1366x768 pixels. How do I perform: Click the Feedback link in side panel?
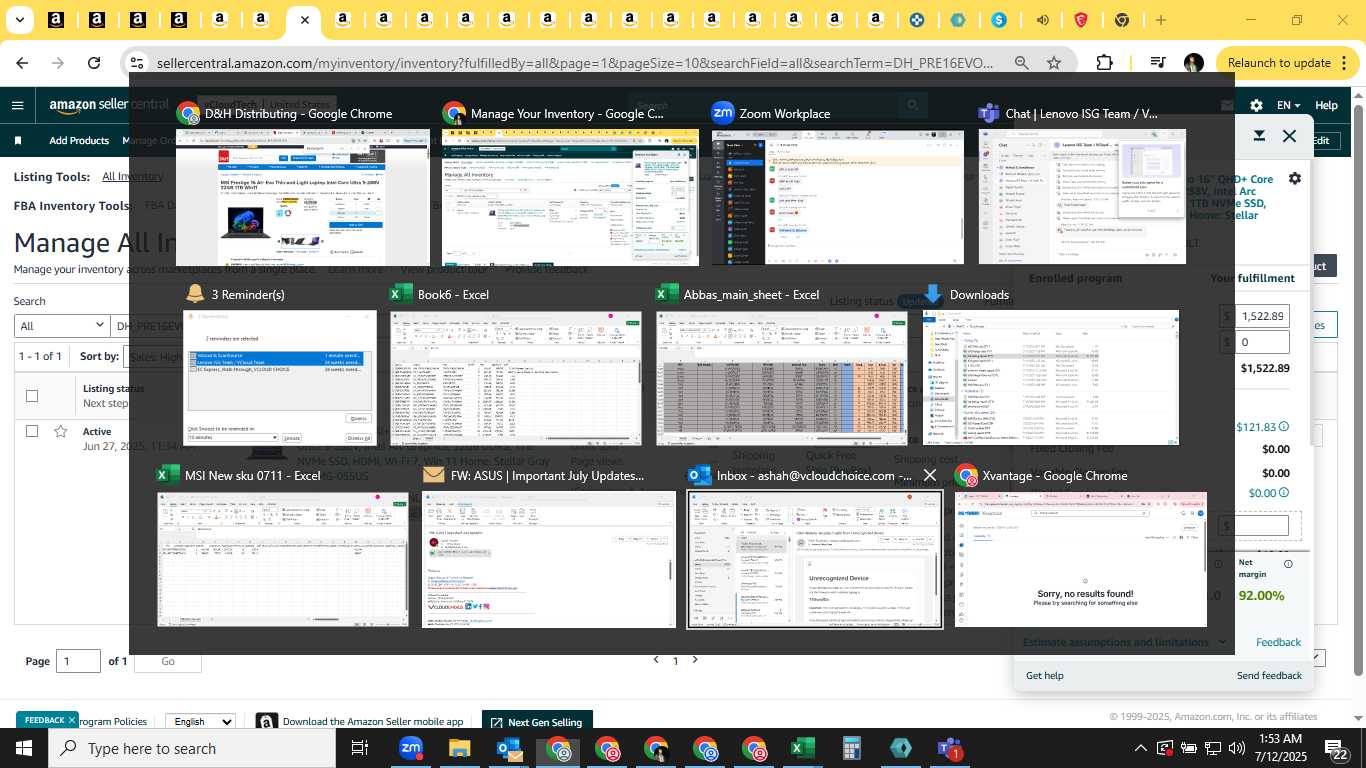[x=1278, y=642]
